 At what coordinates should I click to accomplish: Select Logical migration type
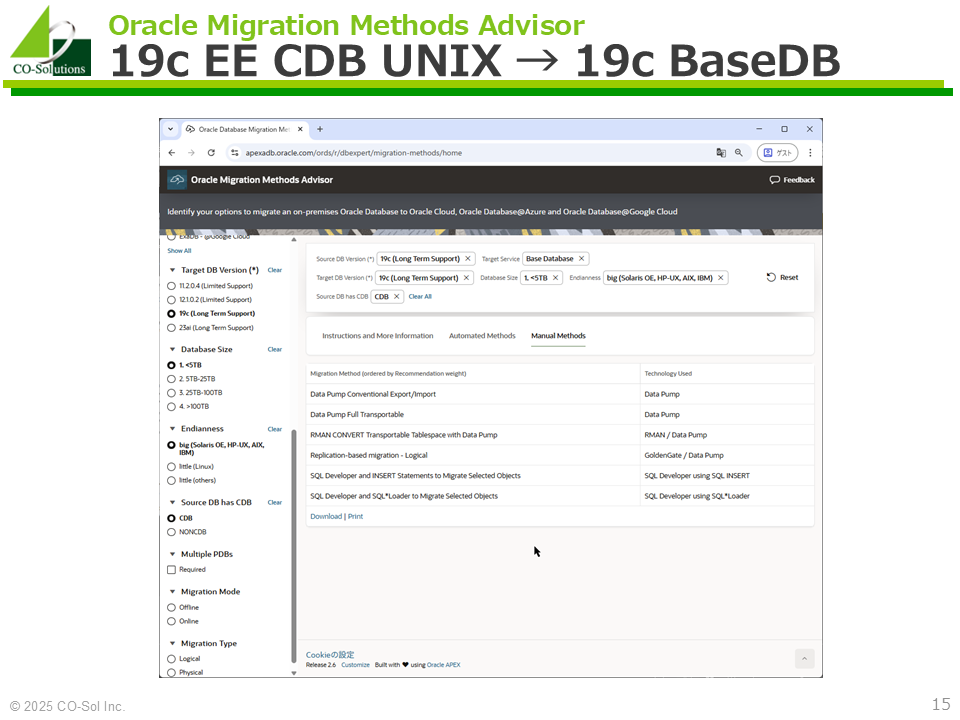171,659
